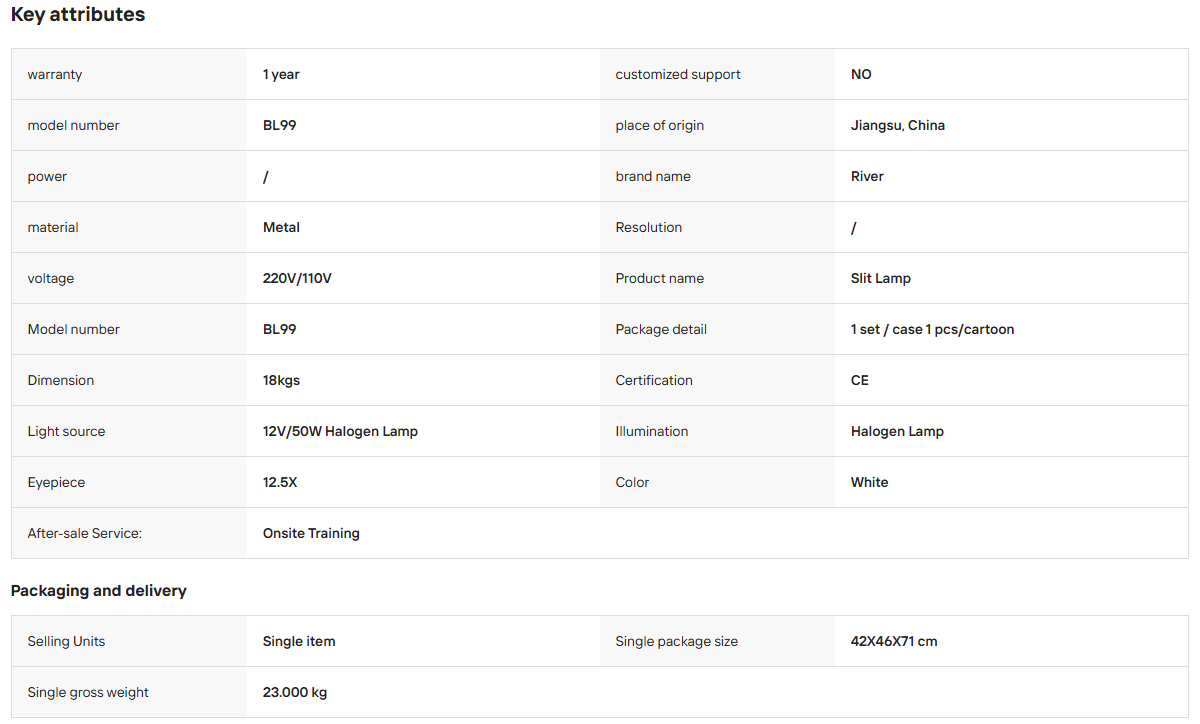
Task: Click the River brand name value
Action: pos(867,177)
